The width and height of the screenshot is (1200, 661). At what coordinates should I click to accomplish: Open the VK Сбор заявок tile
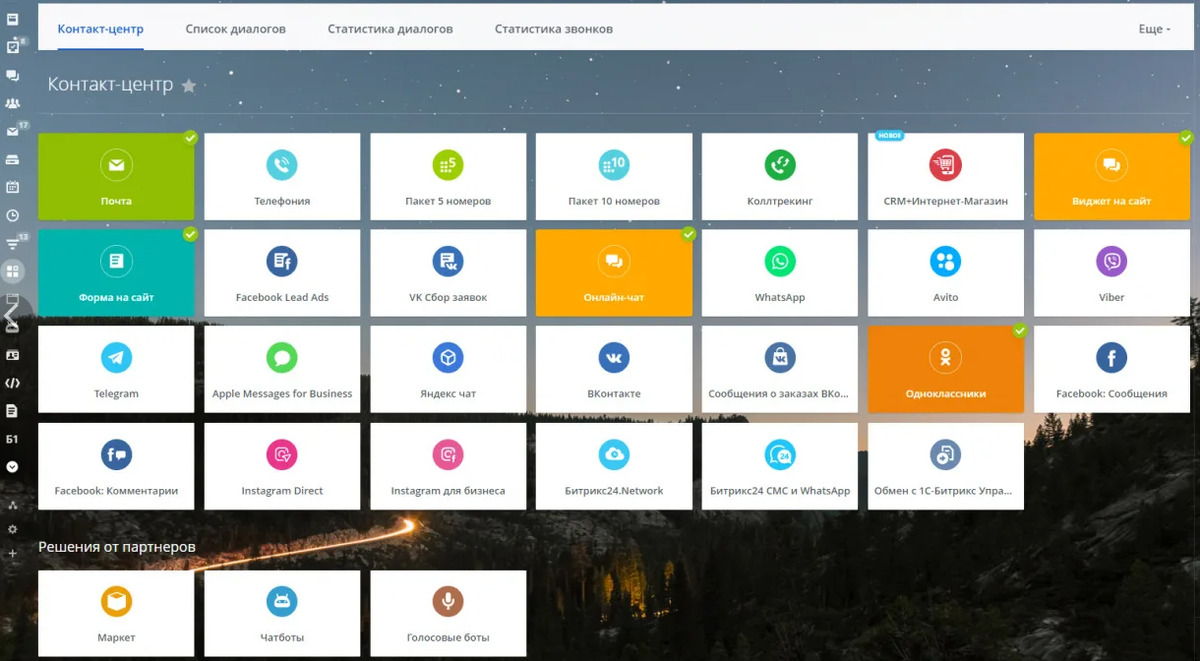click(x=448, y=273)
